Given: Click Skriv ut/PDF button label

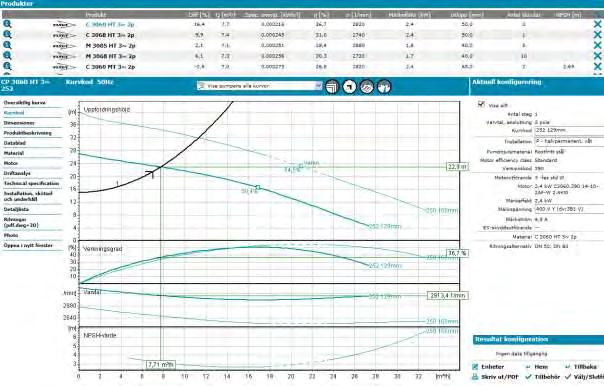Looking at the screenshot, I should (500, 377).
